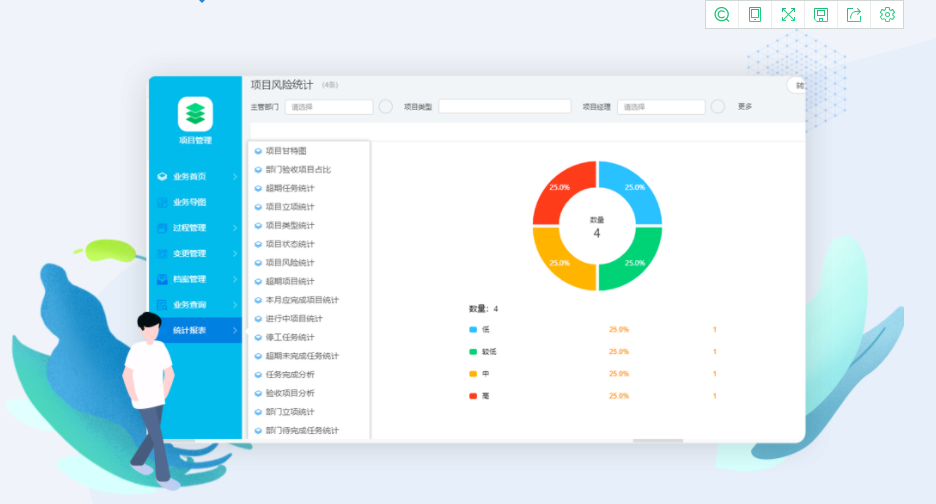936x504 pixels.
Task: Open settings with the gear icon
Action: [x=887, y=14]
